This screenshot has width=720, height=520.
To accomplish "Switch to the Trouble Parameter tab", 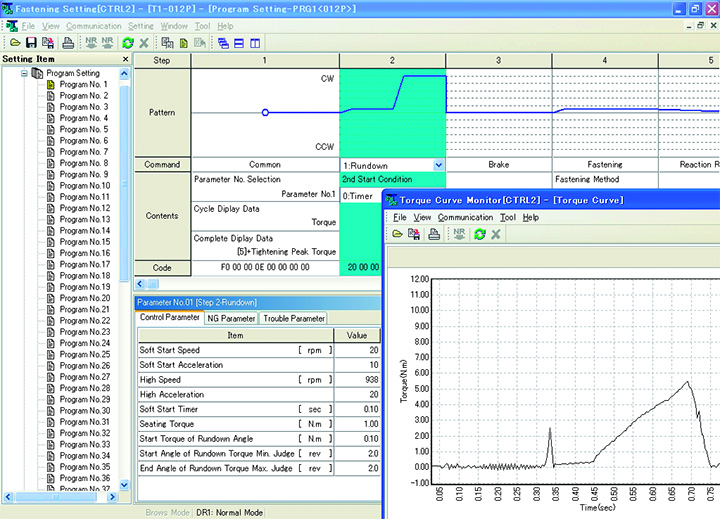I will (x=294, y=319).
